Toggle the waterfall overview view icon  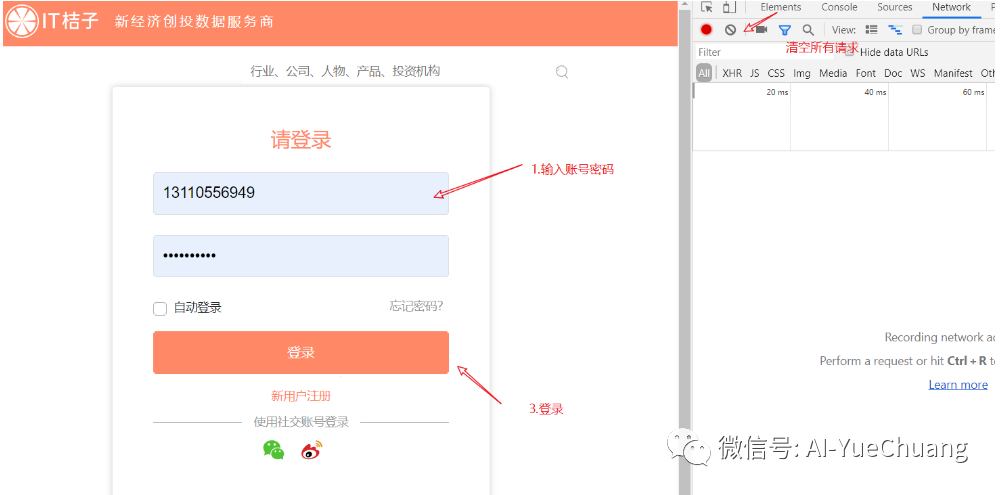click(895, 29)
